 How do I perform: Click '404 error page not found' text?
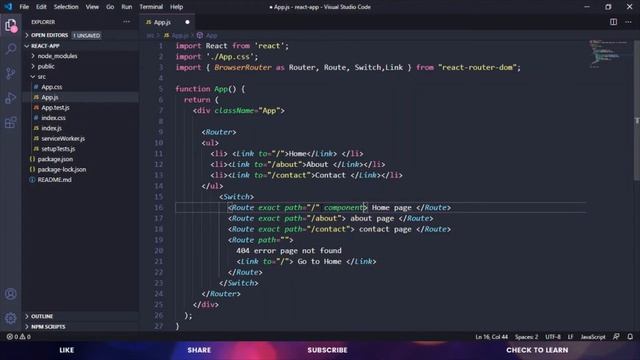[289, 251]
